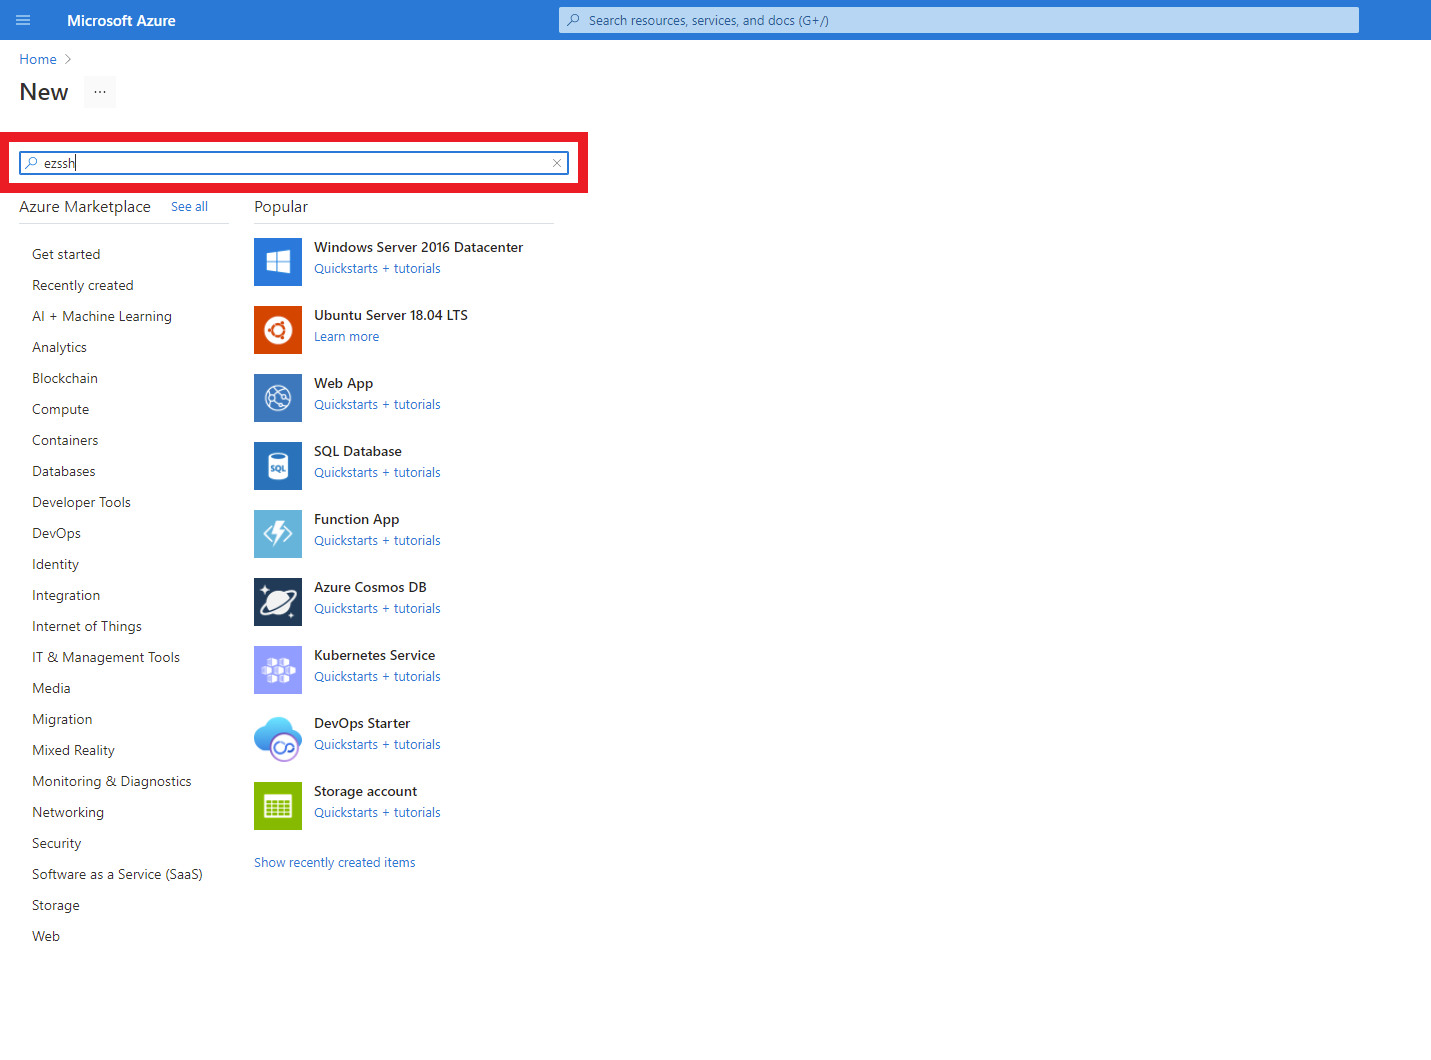Open the Databases category
The width and height of the screenshot is (1431, 1060).
pos(64,471)
